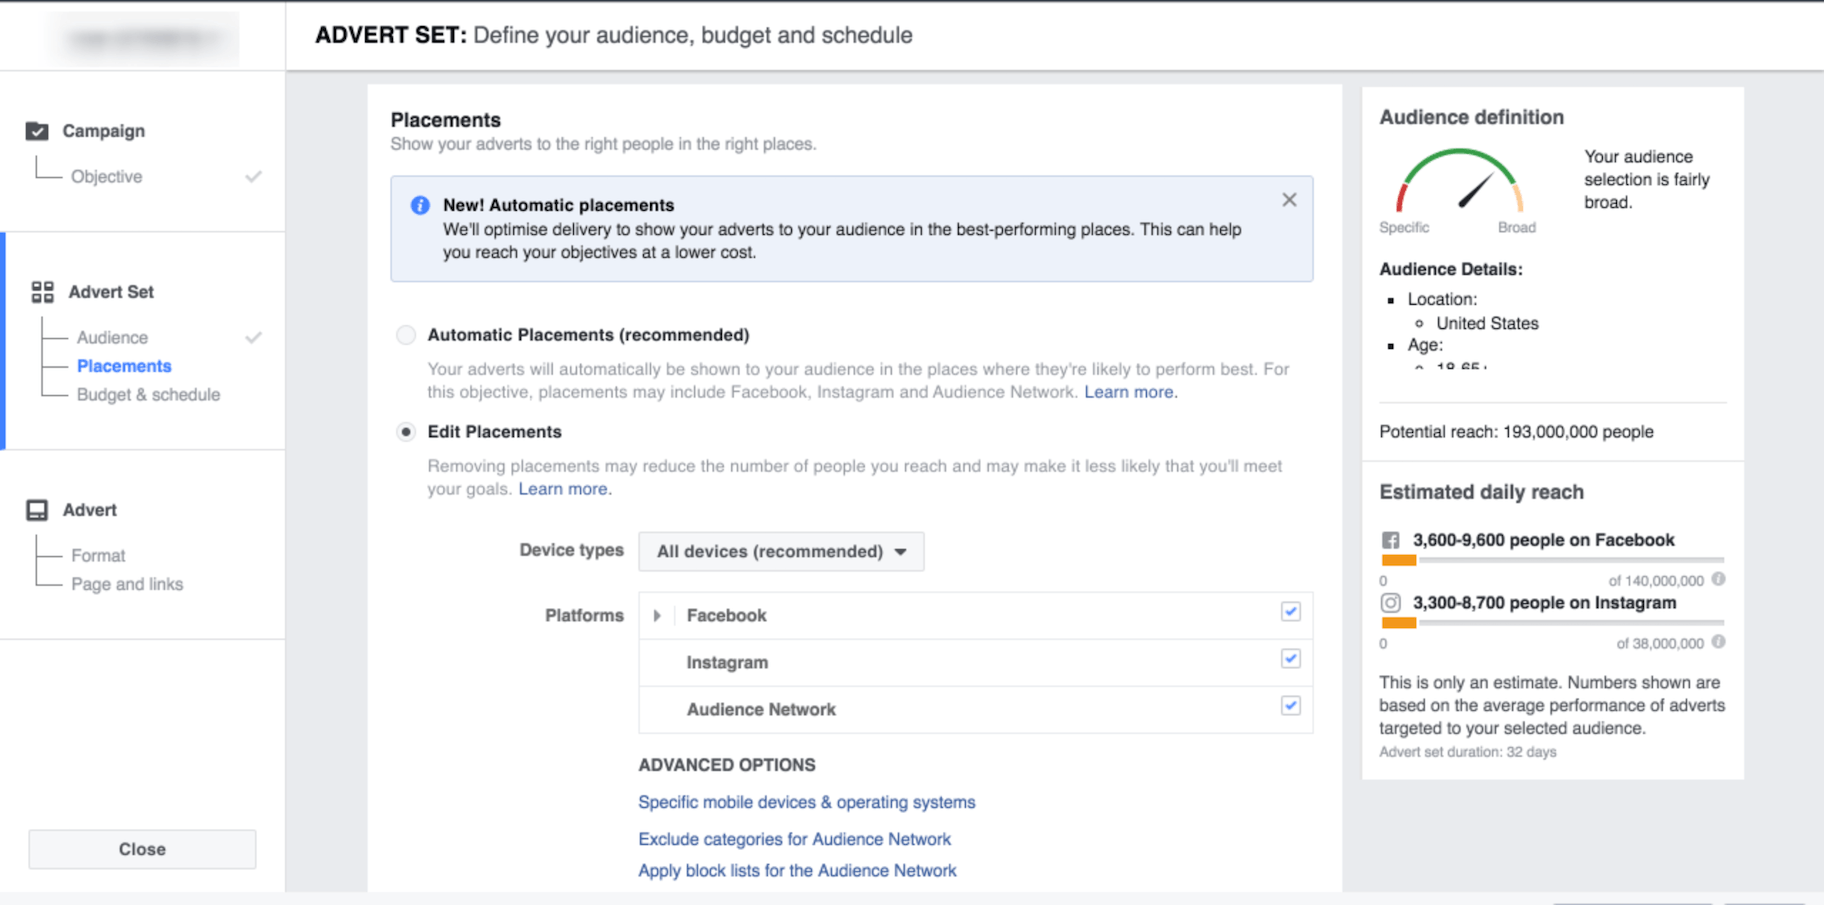Click info icon next to 38,000,000
Image resolution: width=1824 pixels, height=905 pixels.
[1718, 642]
